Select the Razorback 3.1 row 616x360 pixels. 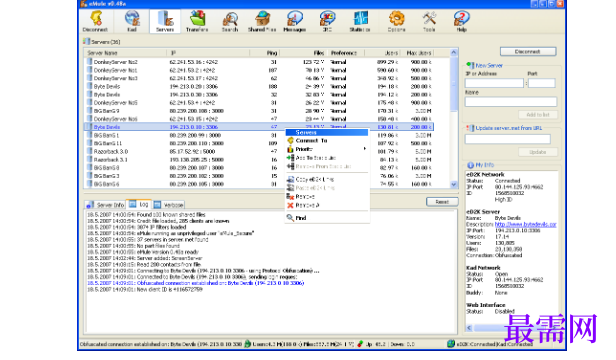point(258,160)
